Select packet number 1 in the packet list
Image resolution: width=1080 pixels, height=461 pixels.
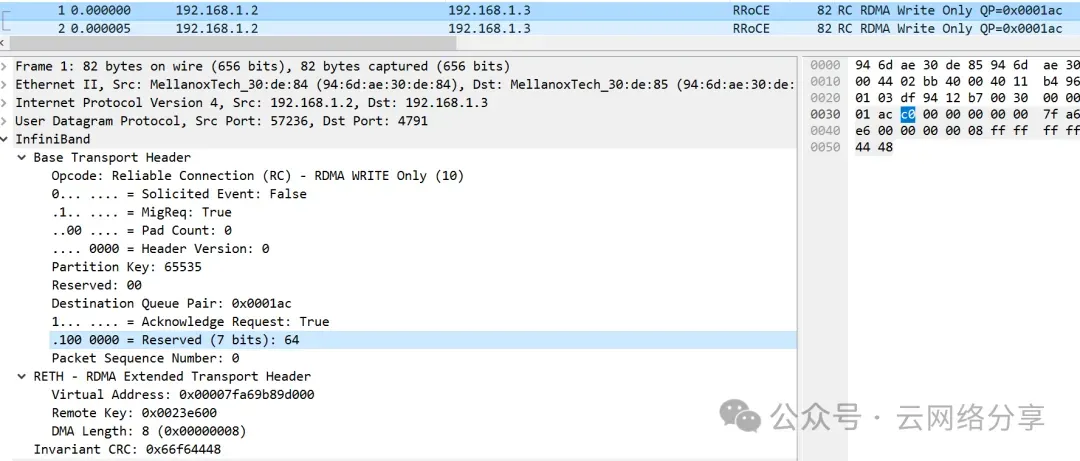point(400,10)
